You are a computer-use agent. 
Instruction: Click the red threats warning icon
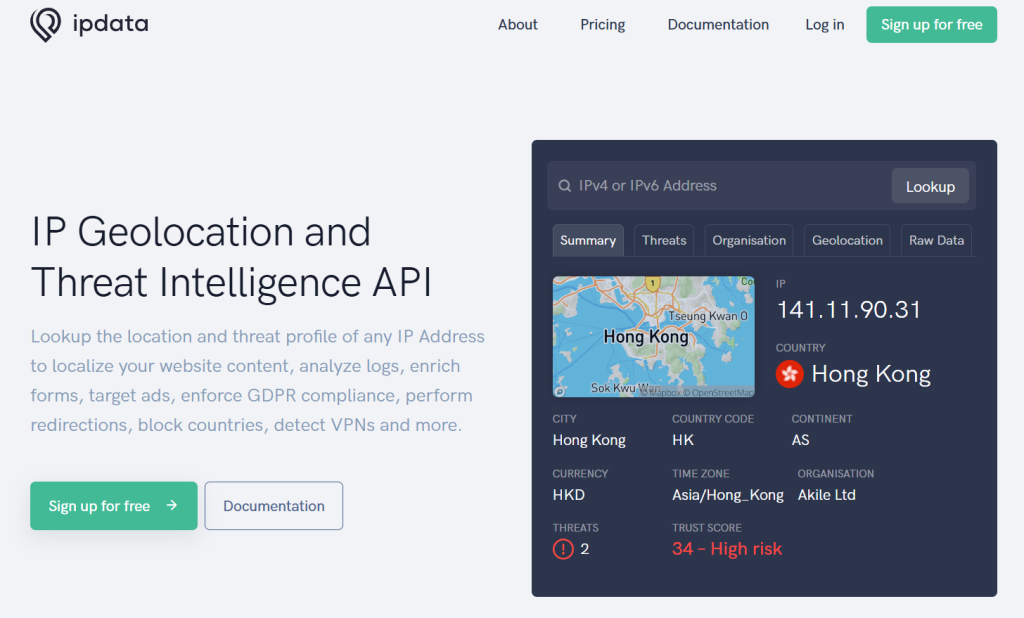(x=563, y=549)
